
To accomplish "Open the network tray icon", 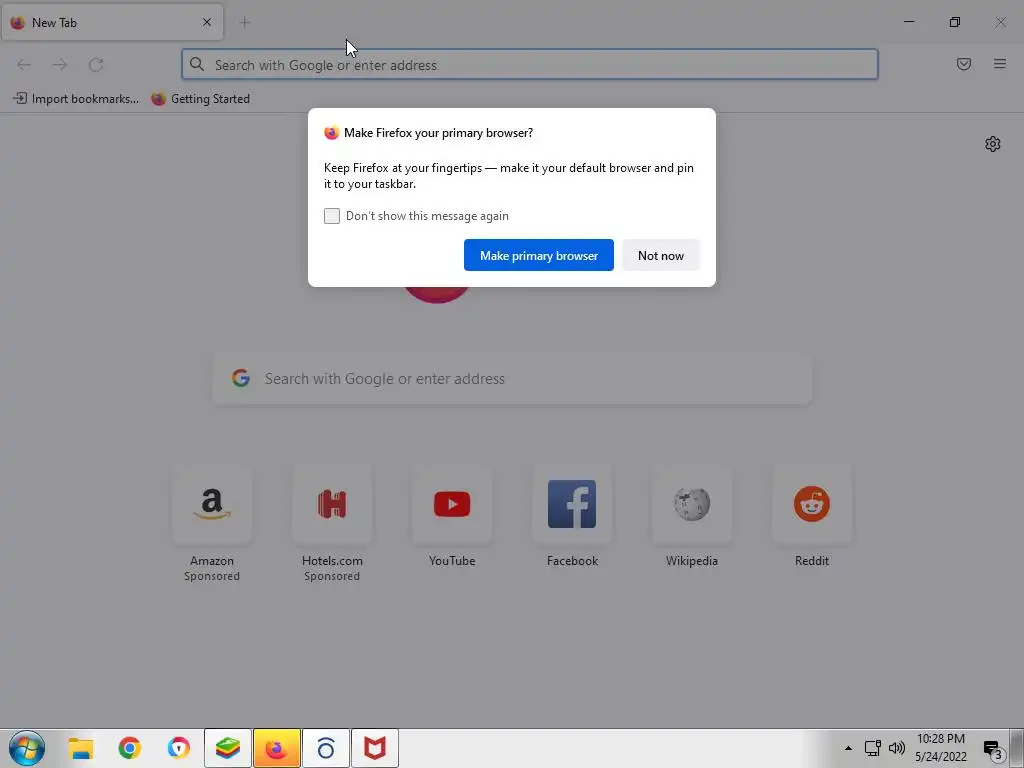I will (x=872, y=748).
